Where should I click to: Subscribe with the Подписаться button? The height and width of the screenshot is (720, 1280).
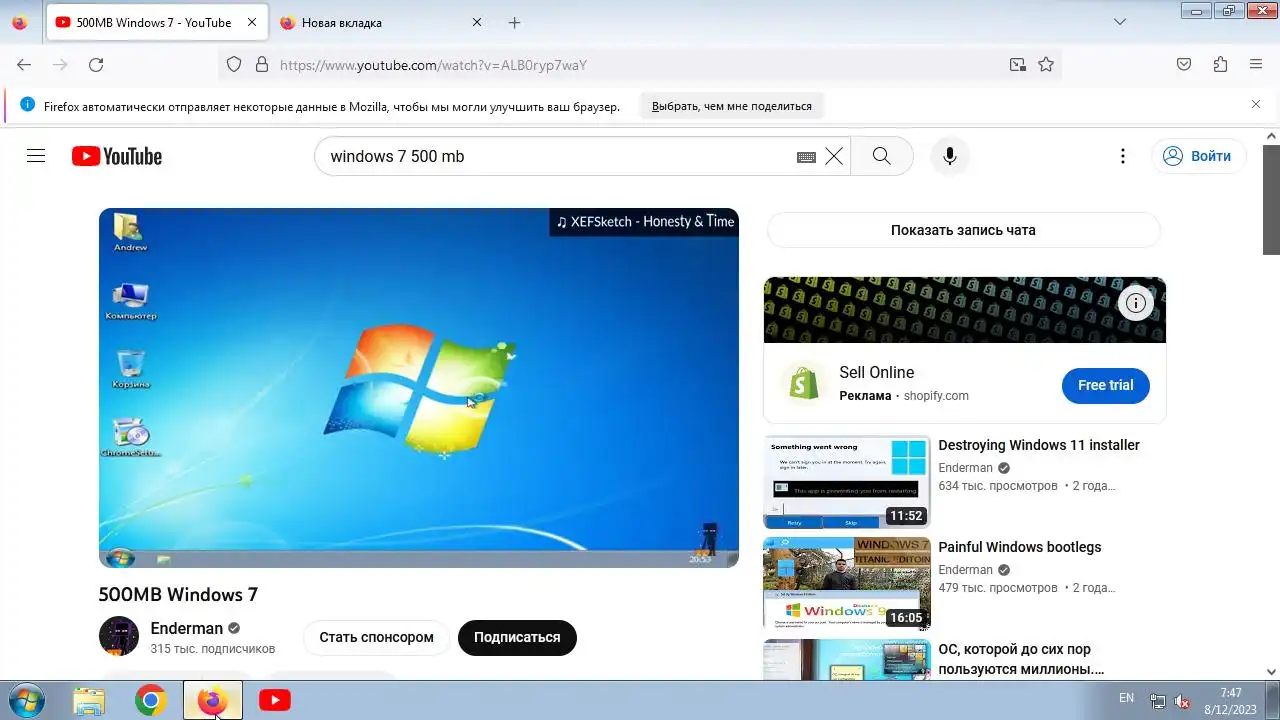(x=517, y=637)
